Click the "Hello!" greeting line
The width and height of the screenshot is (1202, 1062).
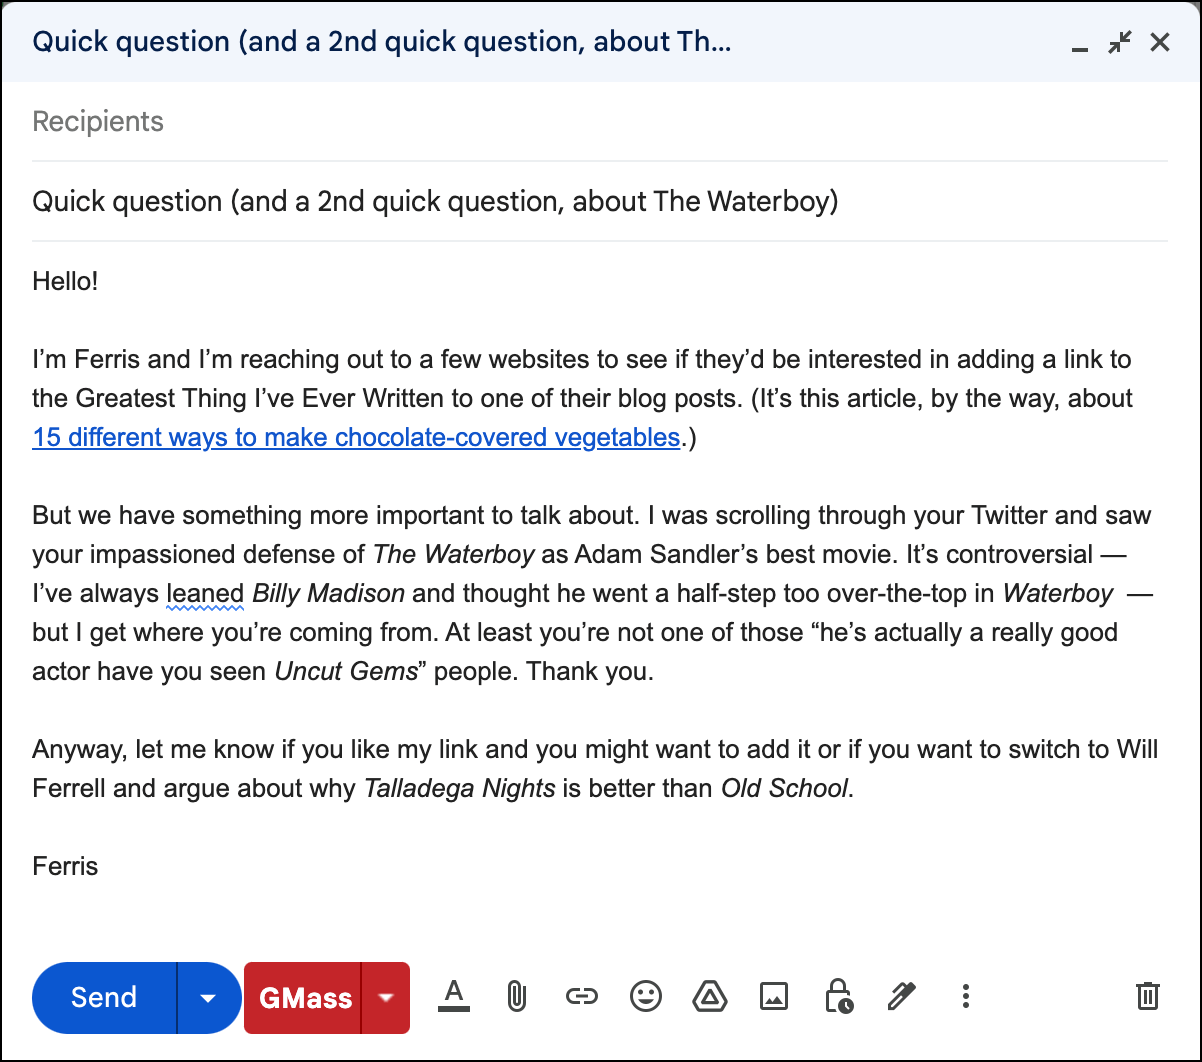pos(66,281)
